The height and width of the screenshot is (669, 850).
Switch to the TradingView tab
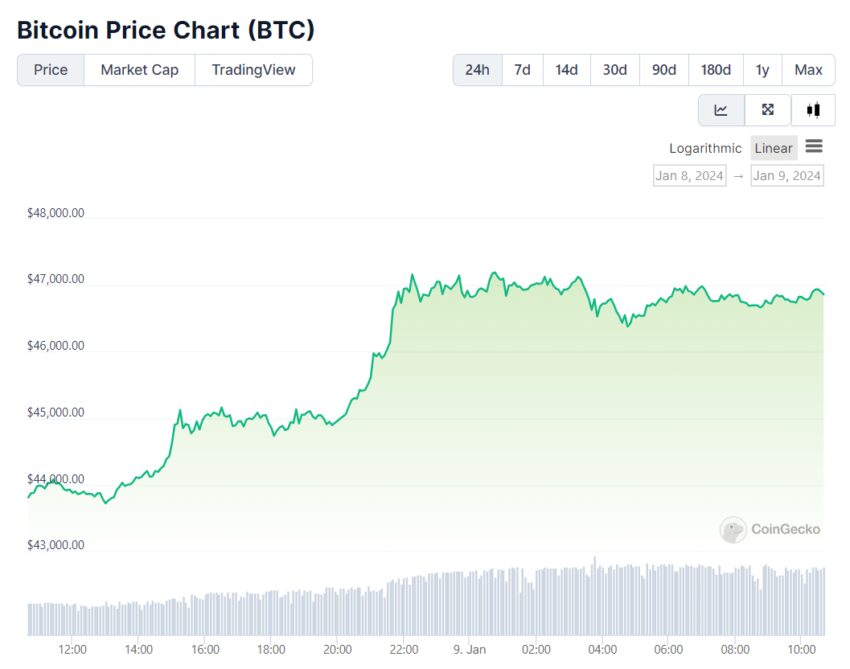(x=254, y=70)
